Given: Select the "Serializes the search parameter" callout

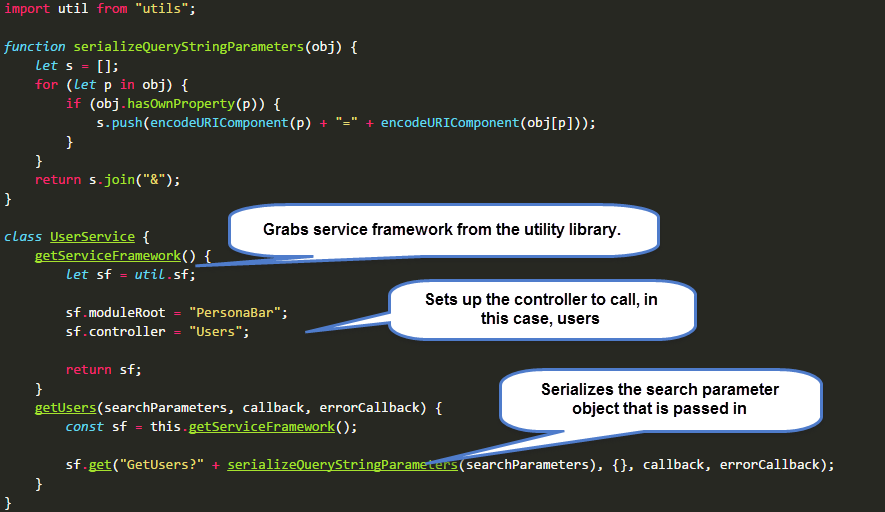Looking at the screenshot, I should click(x=659, y=399).
